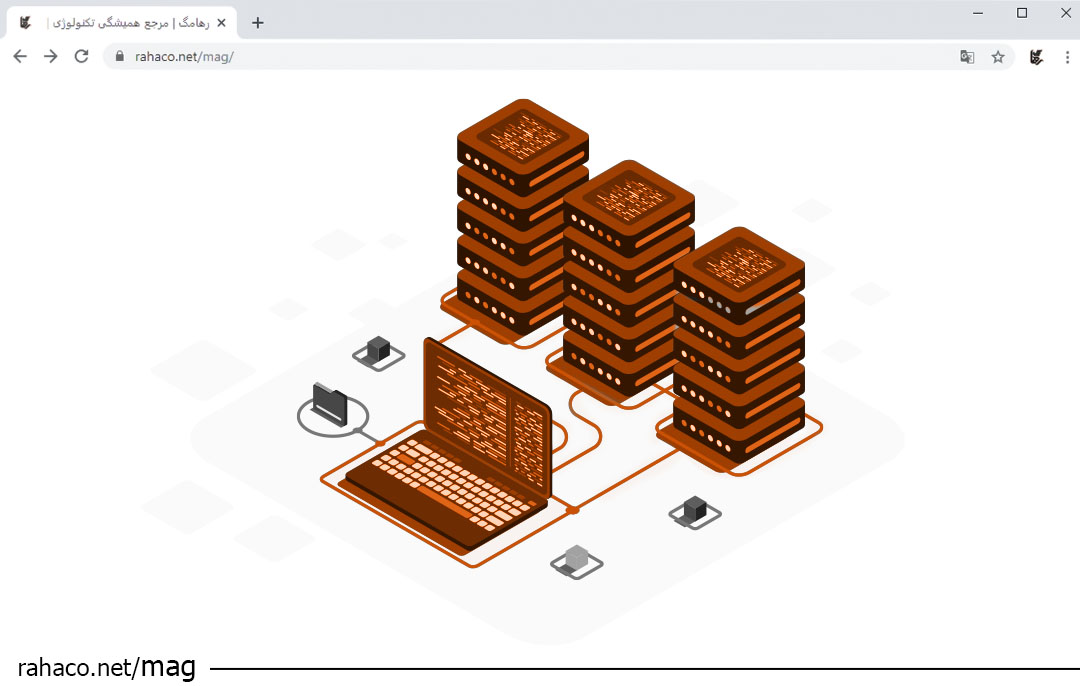
Task: Click the forward navigation arrow
Action: 51,57
